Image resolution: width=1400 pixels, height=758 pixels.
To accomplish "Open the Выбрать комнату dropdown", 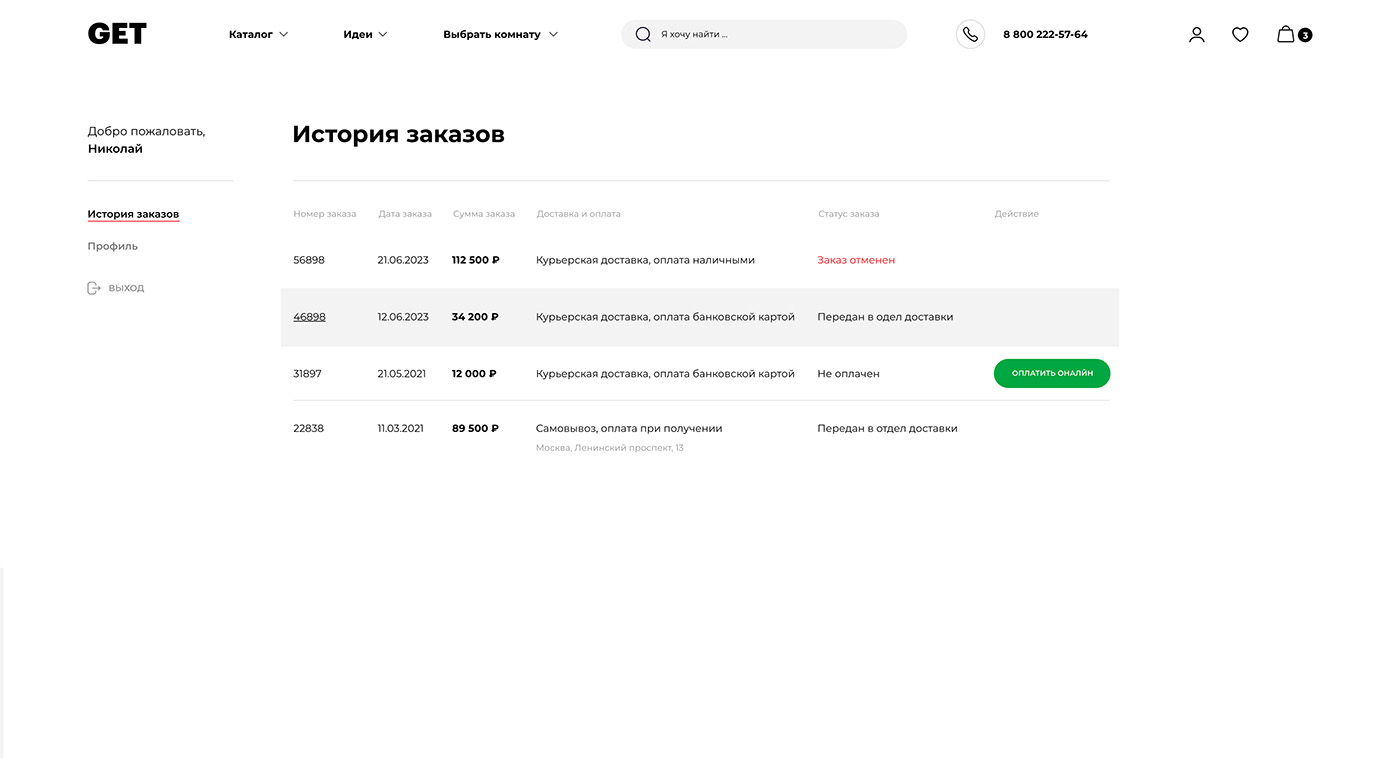I will [x=500, y=34].
